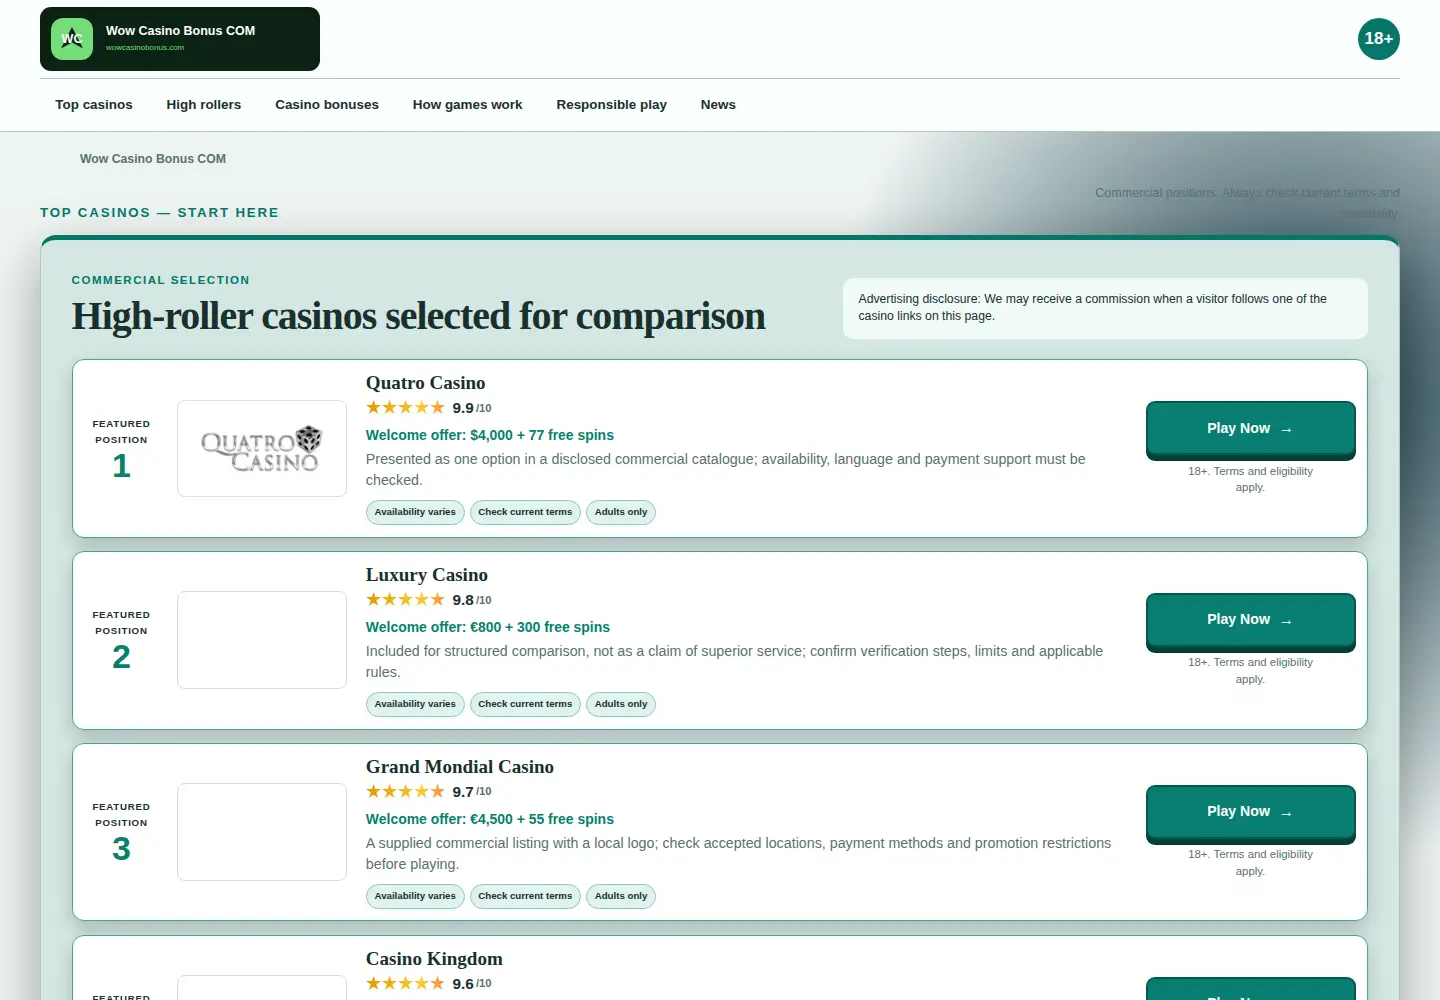Click 'Welcome offer: €800 + 300 free spins'
1440x1000 pixels.
click(488, 627)
